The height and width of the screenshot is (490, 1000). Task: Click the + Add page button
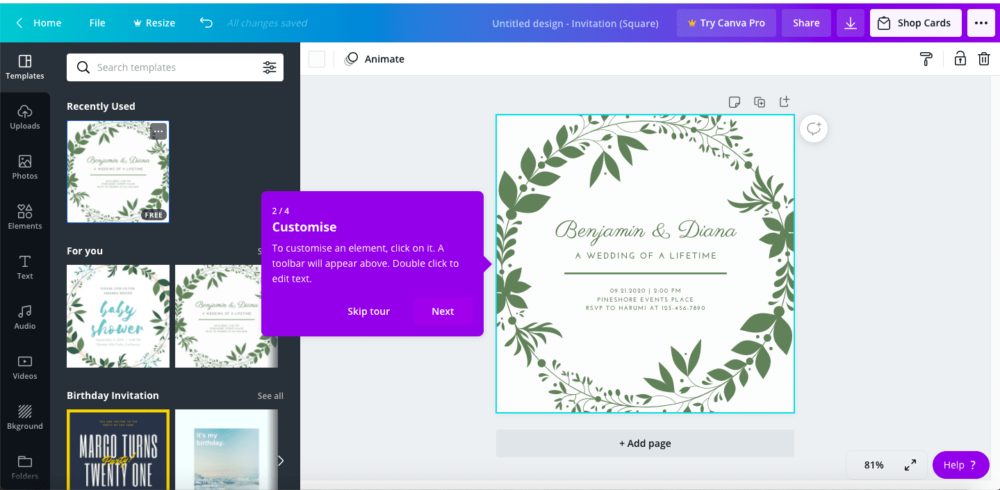[645, 443]
